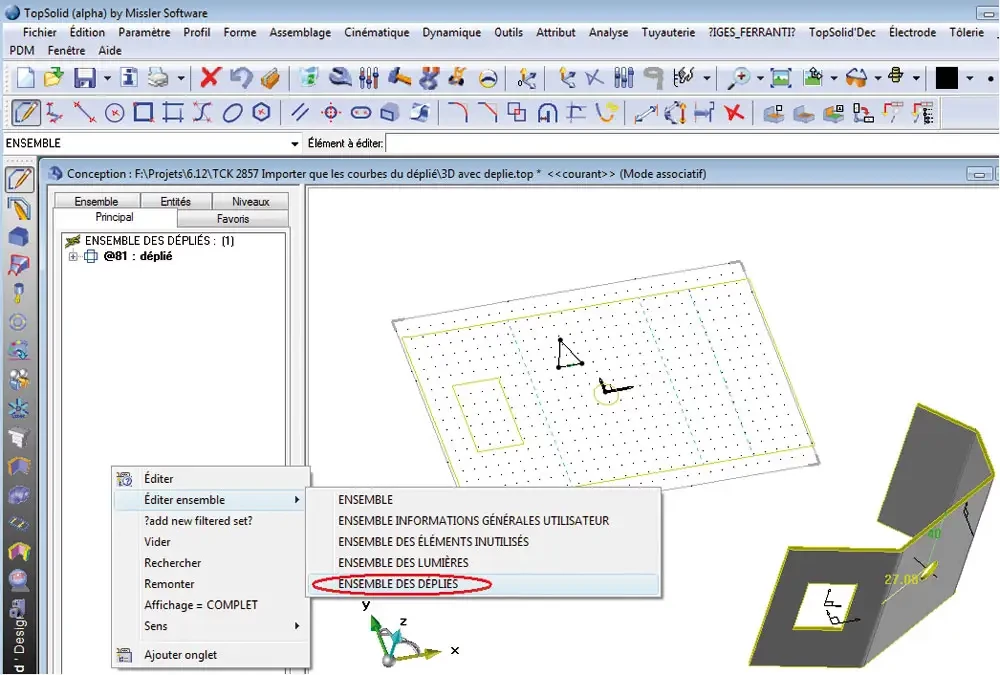Select the circle drawing tool

114,114
